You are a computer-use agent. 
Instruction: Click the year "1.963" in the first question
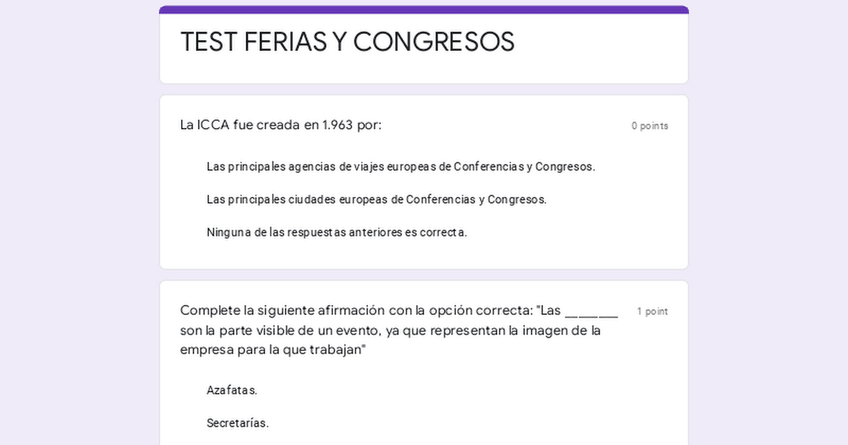click(338, 125)
